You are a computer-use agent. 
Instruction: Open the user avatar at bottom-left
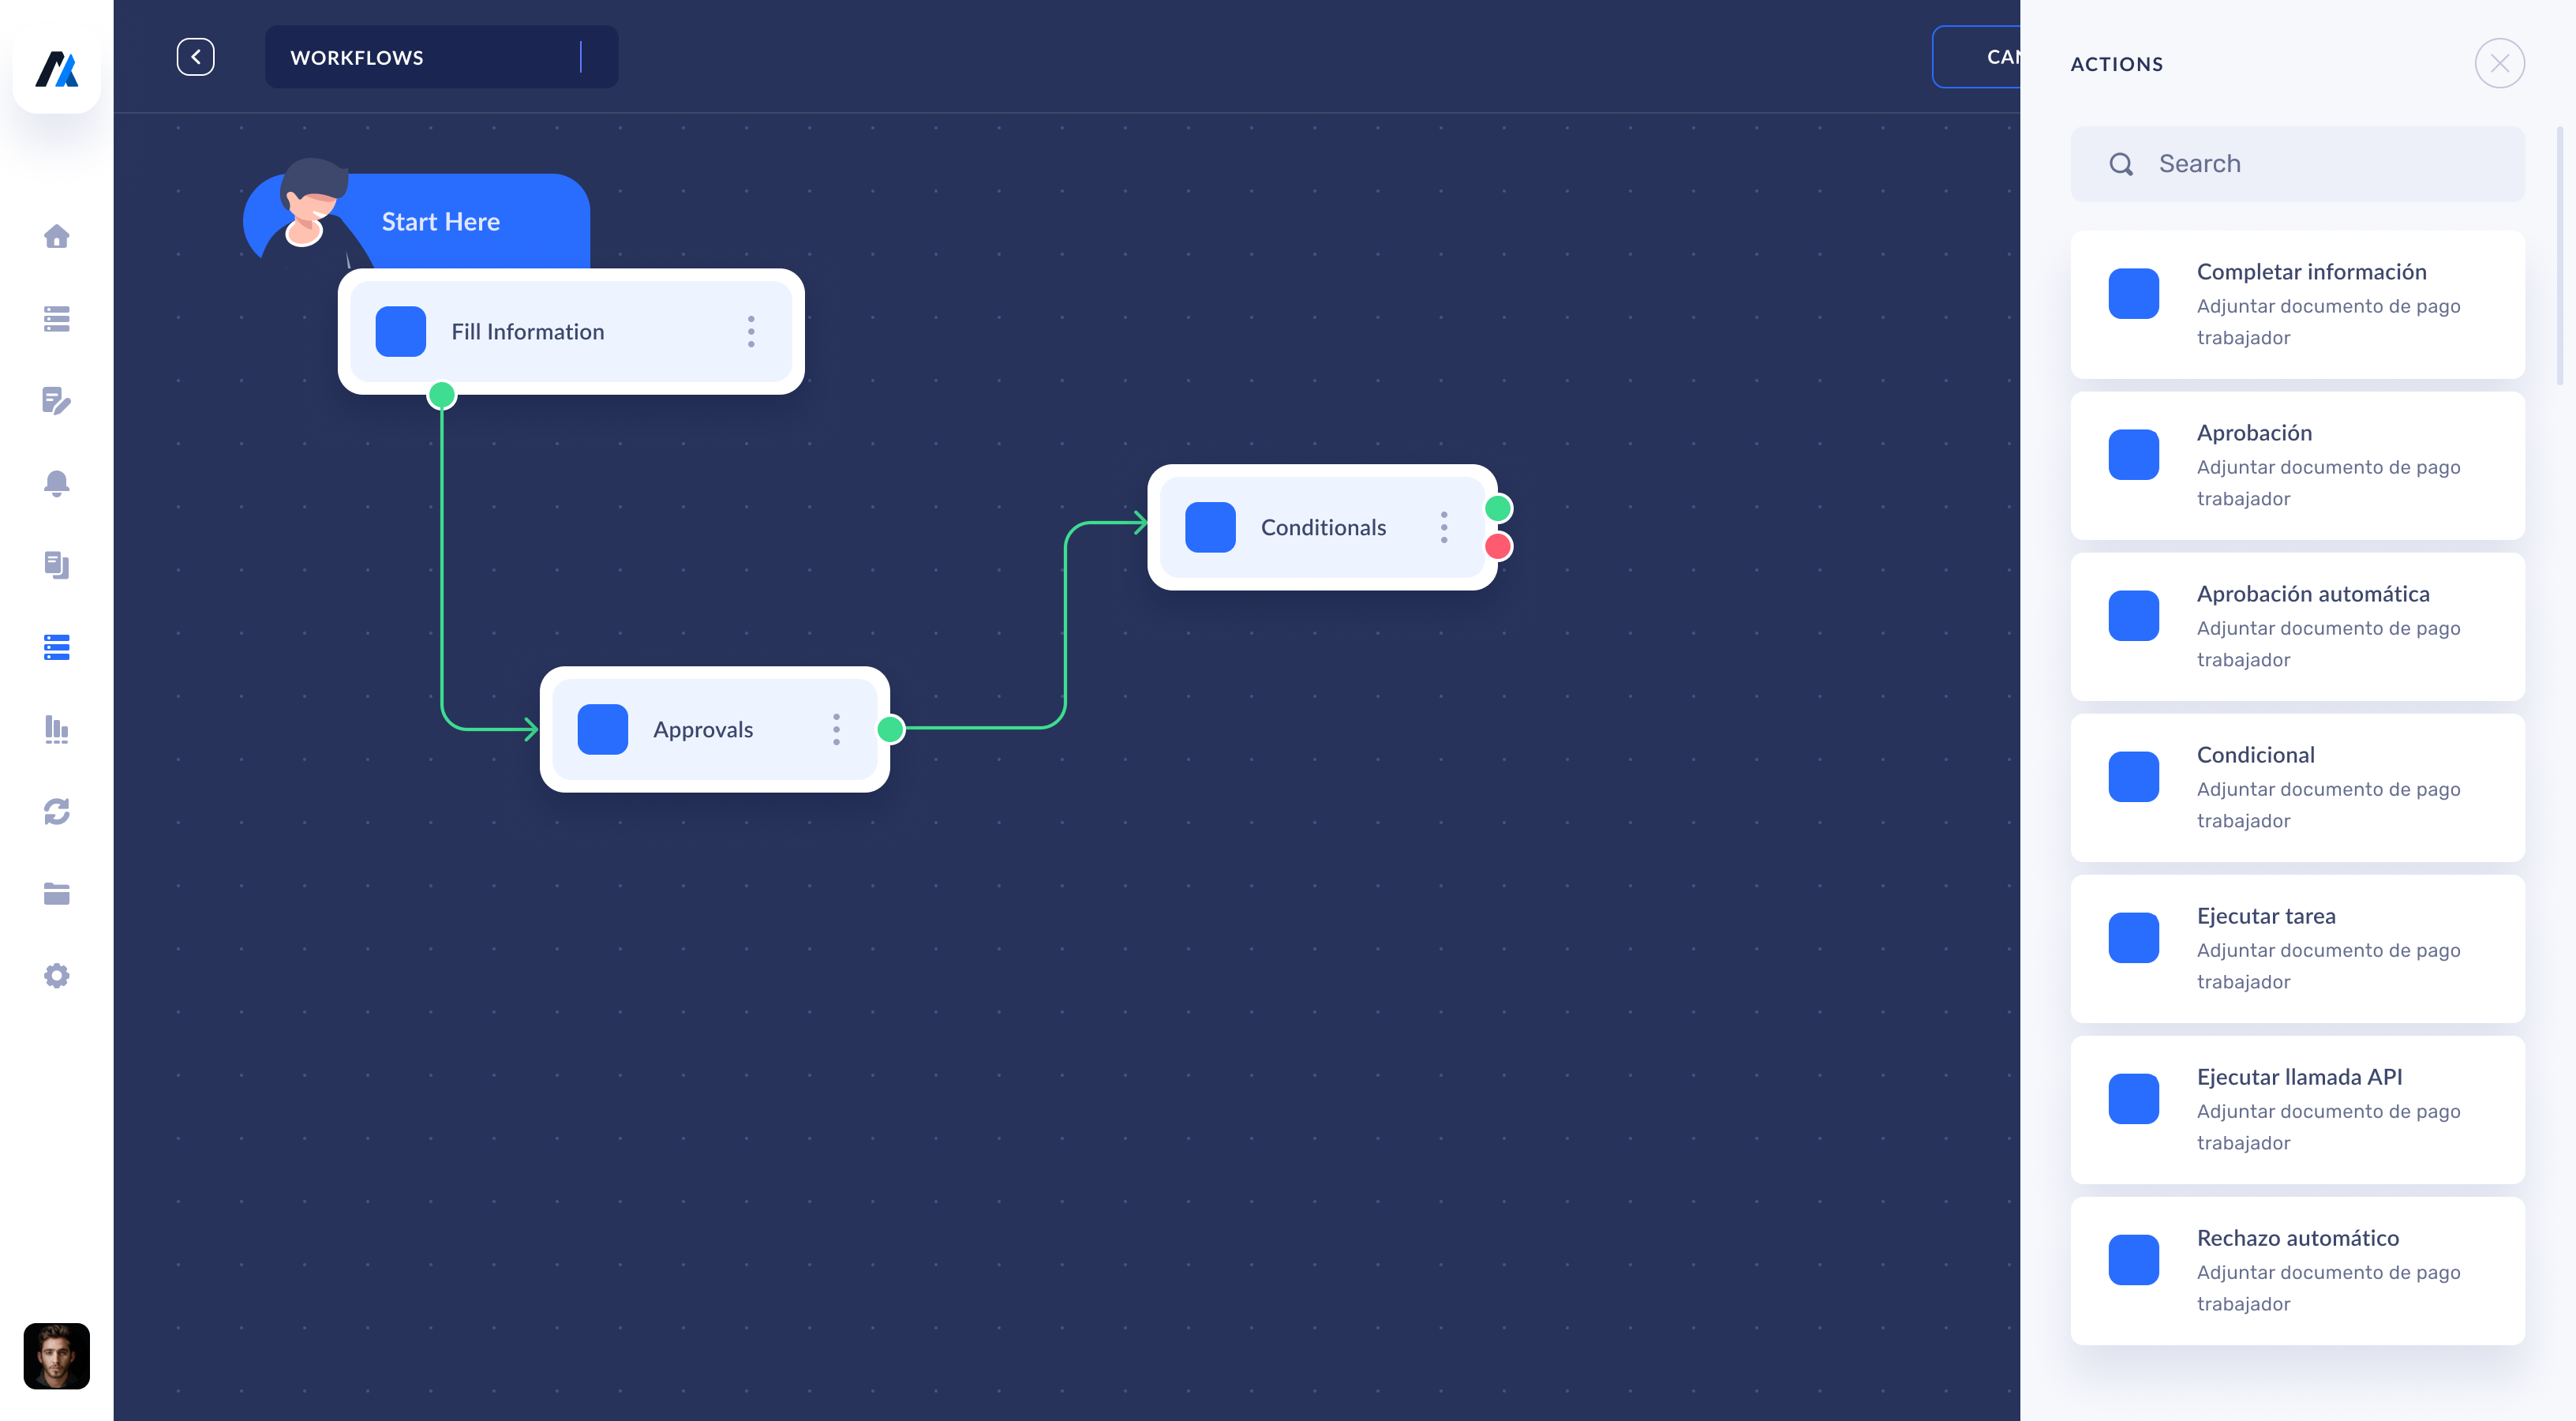point(57,1356)
